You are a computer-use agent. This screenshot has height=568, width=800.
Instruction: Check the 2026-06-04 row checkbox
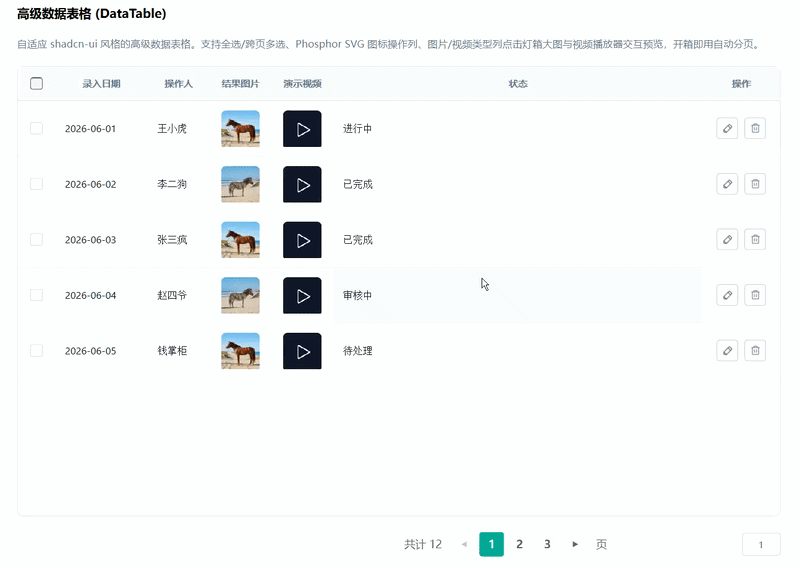[36, 295]
